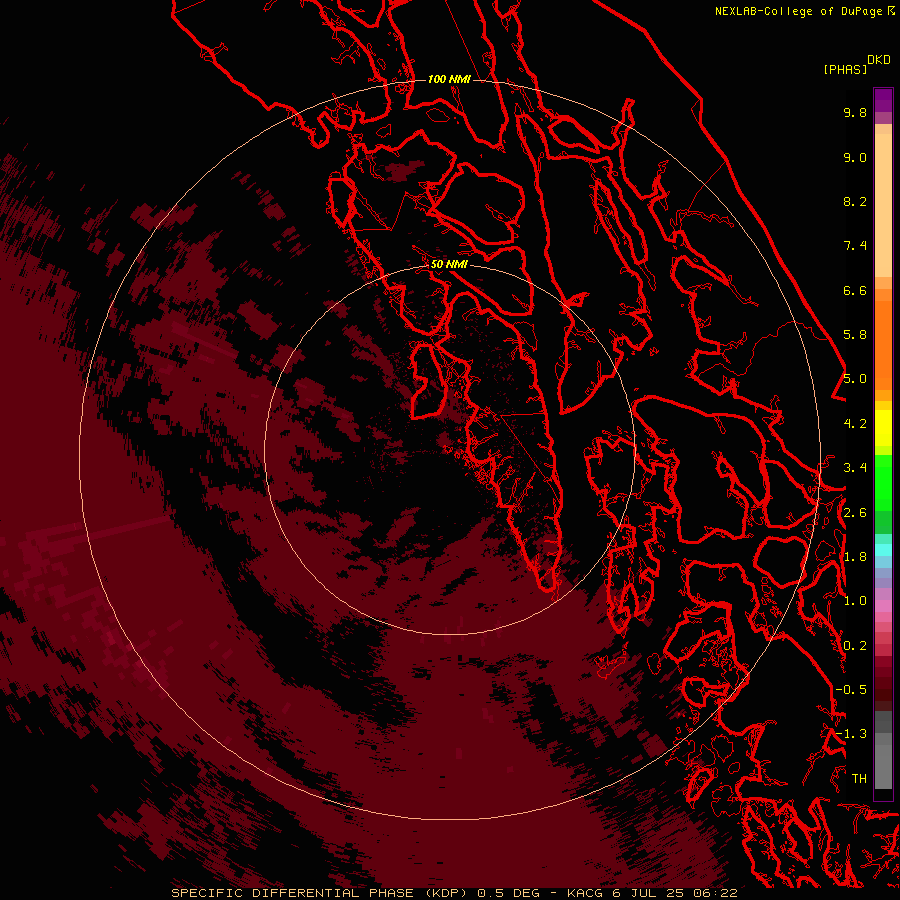Click the 9.8 value on color scale
The width and height of the screenshot is (900, 900).
point(855,112)
